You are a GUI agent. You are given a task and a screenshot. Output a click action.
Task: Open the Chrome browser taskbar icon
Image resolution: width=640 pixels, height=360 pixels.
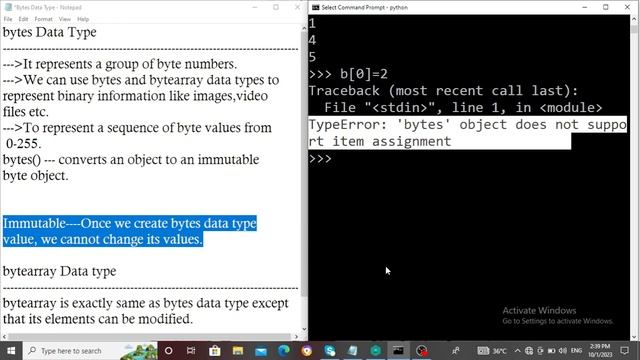307,351
